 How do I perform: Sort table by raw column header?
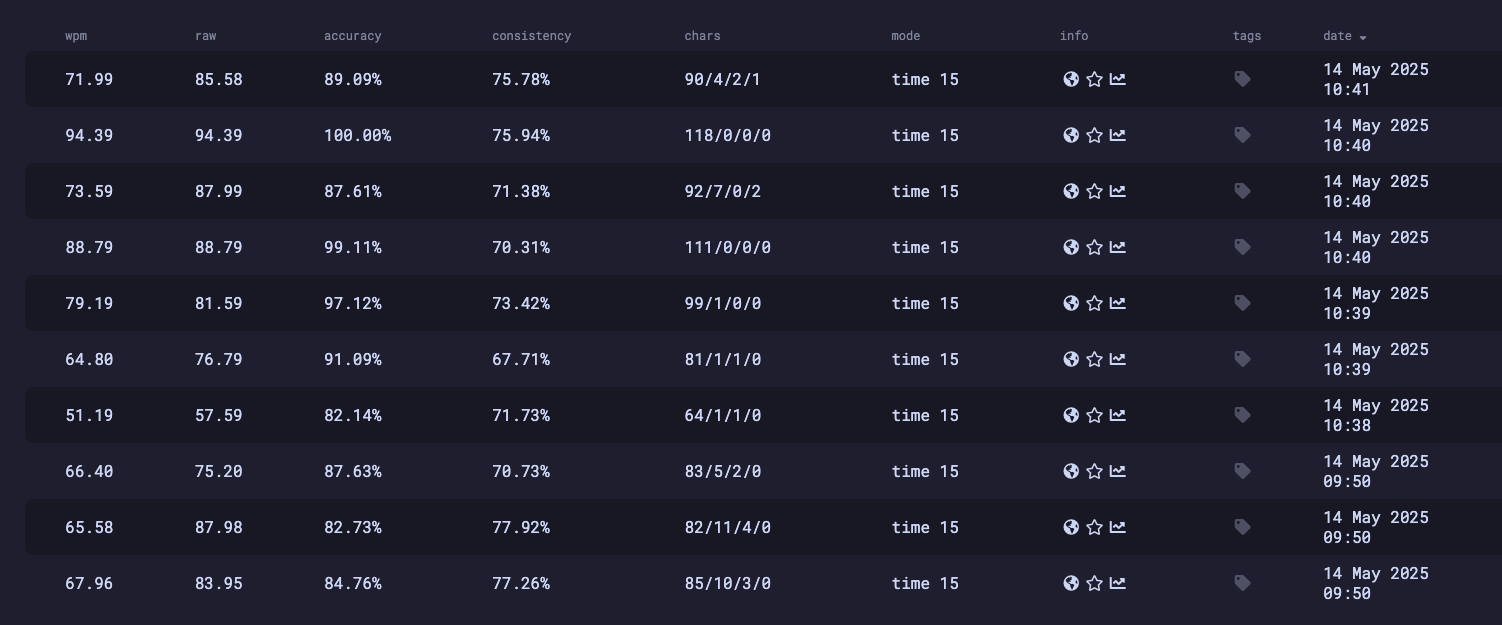[205, 36]
